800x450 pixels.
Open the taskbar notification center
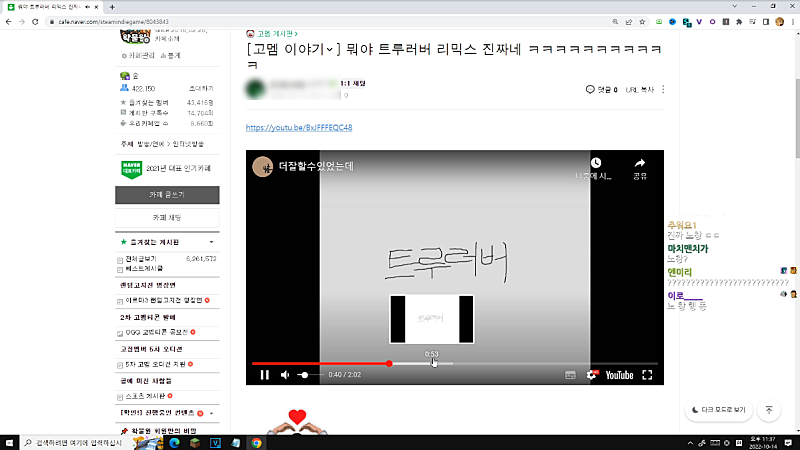pyautogui.click(x=788, y=443)
